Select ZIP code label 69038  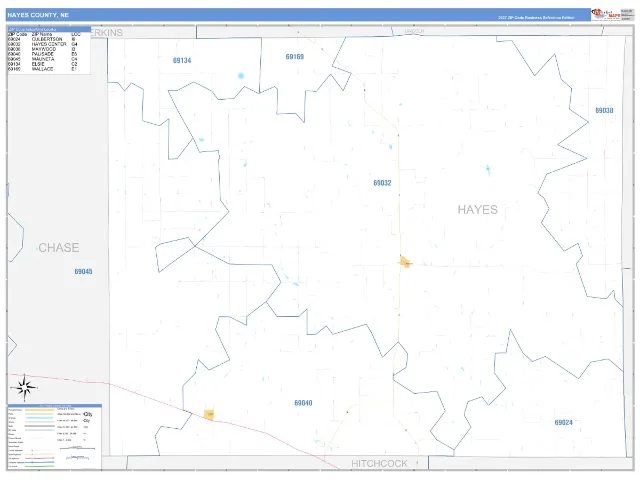tap(604, 110)
